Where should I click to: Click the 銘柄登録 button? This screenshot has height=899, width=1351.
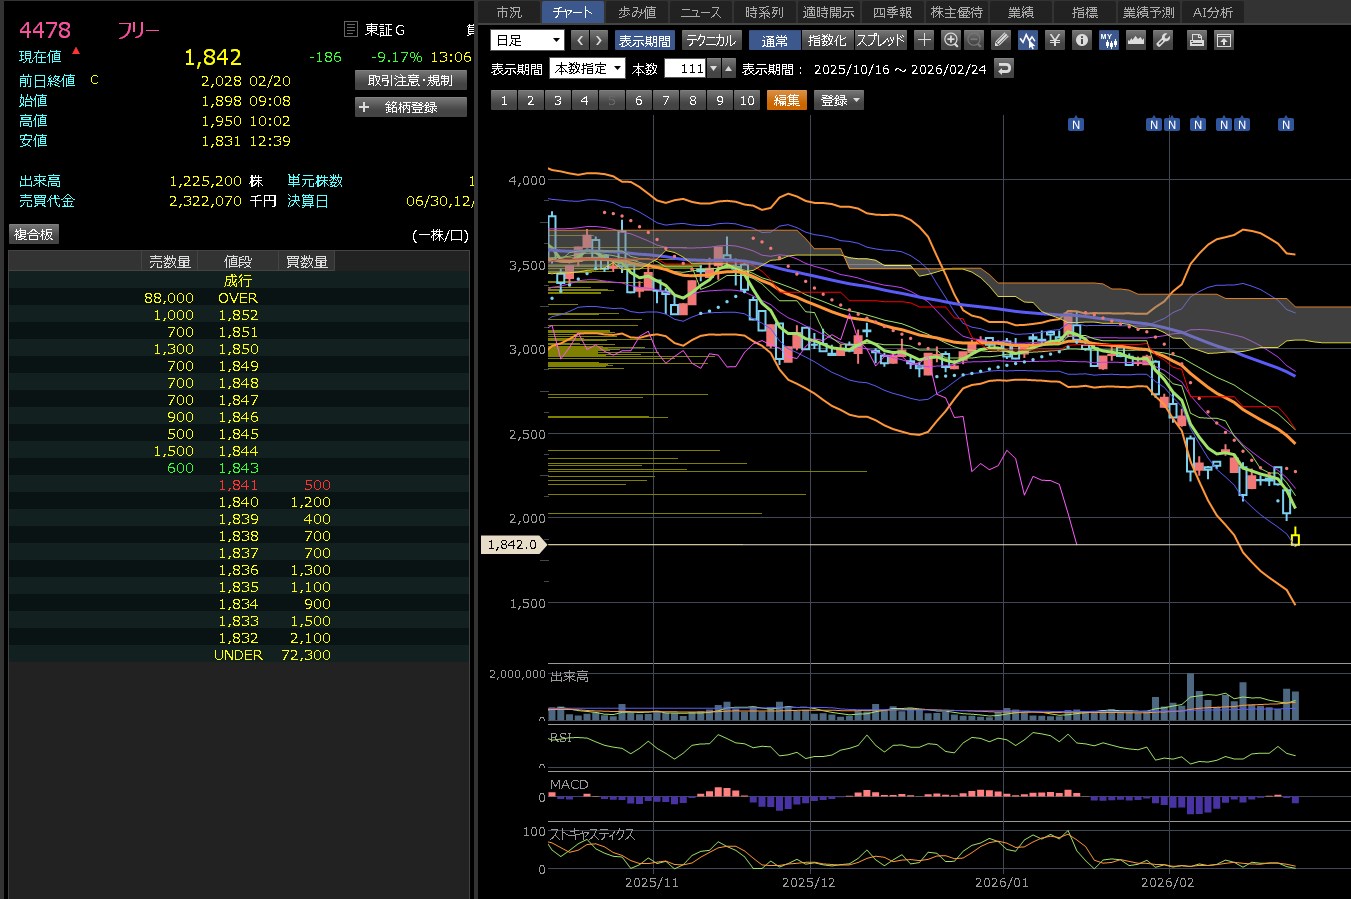411,107
